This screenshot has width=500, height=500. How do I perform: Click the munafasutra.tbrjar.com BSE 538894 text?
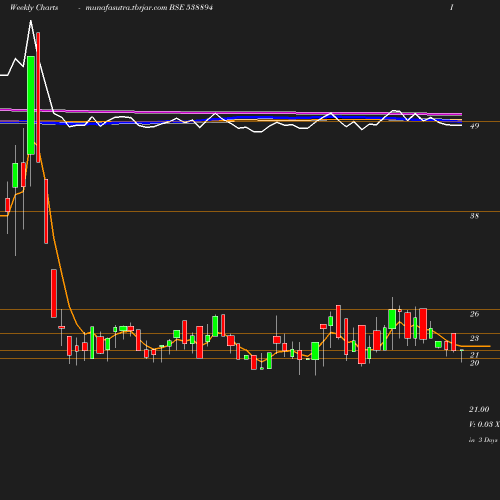click(x=149, y=7)
